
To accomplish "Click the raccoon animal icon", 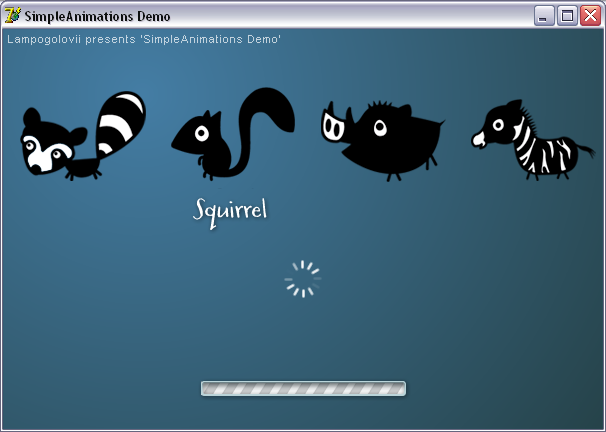I will pos(83,136).
